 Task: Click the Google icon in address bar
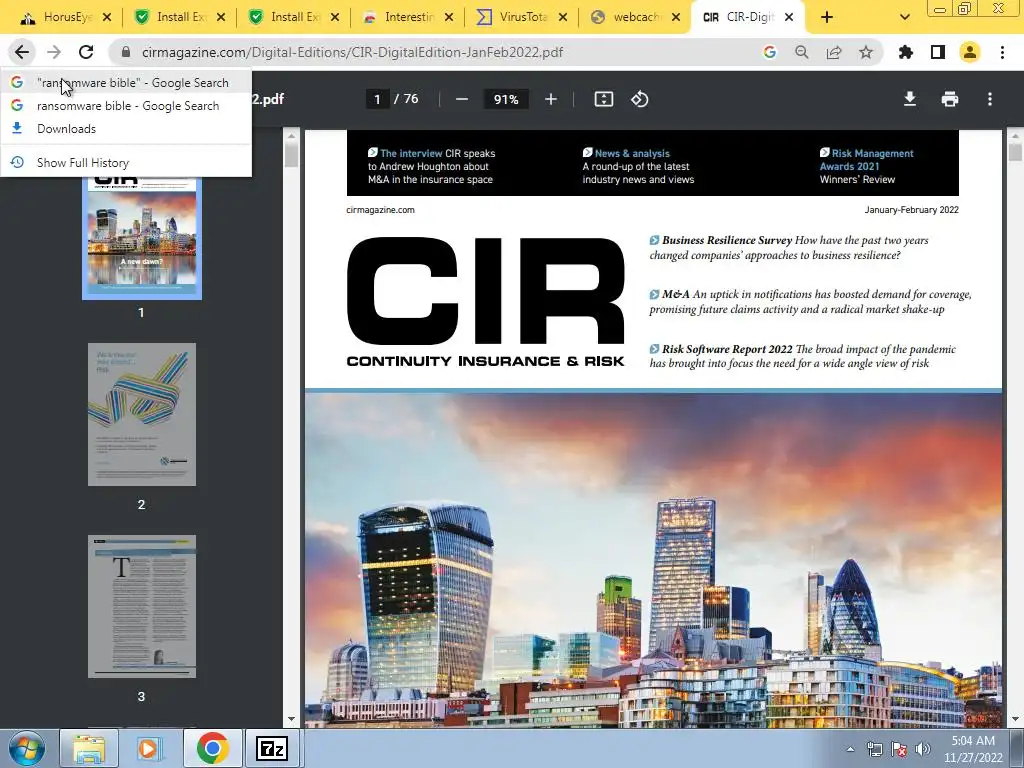(x=770, y=52)
